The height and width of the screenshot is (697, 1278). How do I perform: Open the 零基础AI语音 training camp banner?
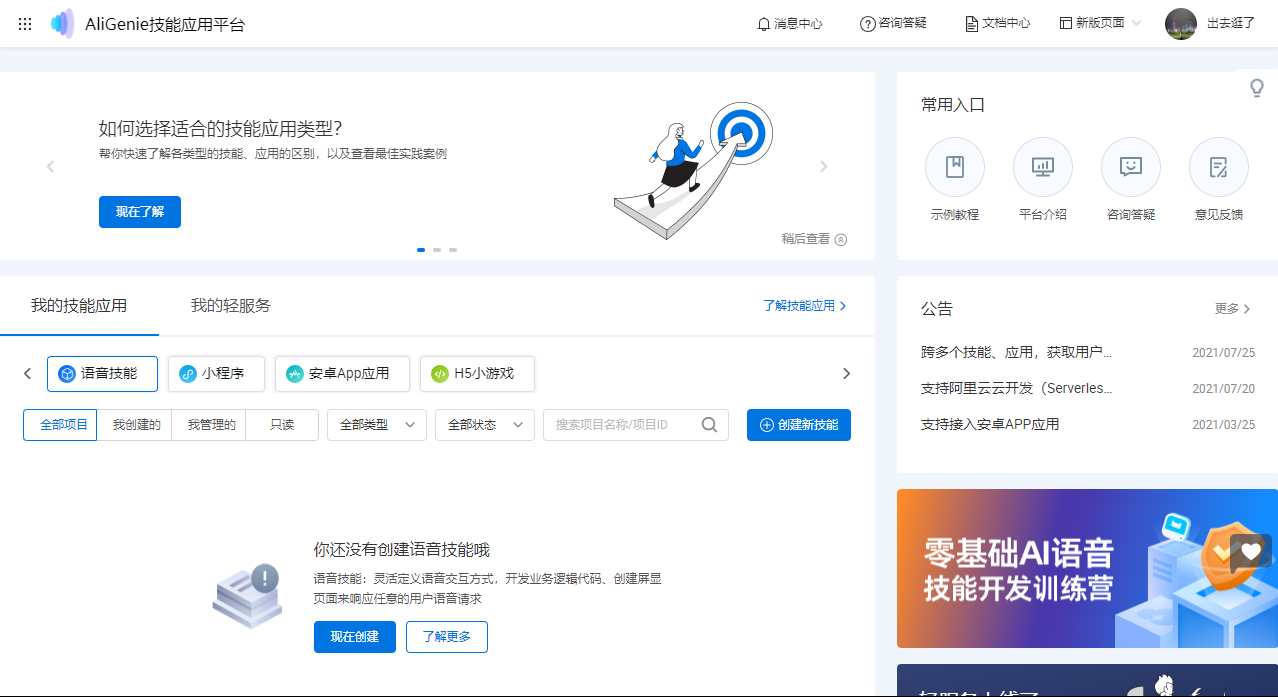pos(1087,568)
